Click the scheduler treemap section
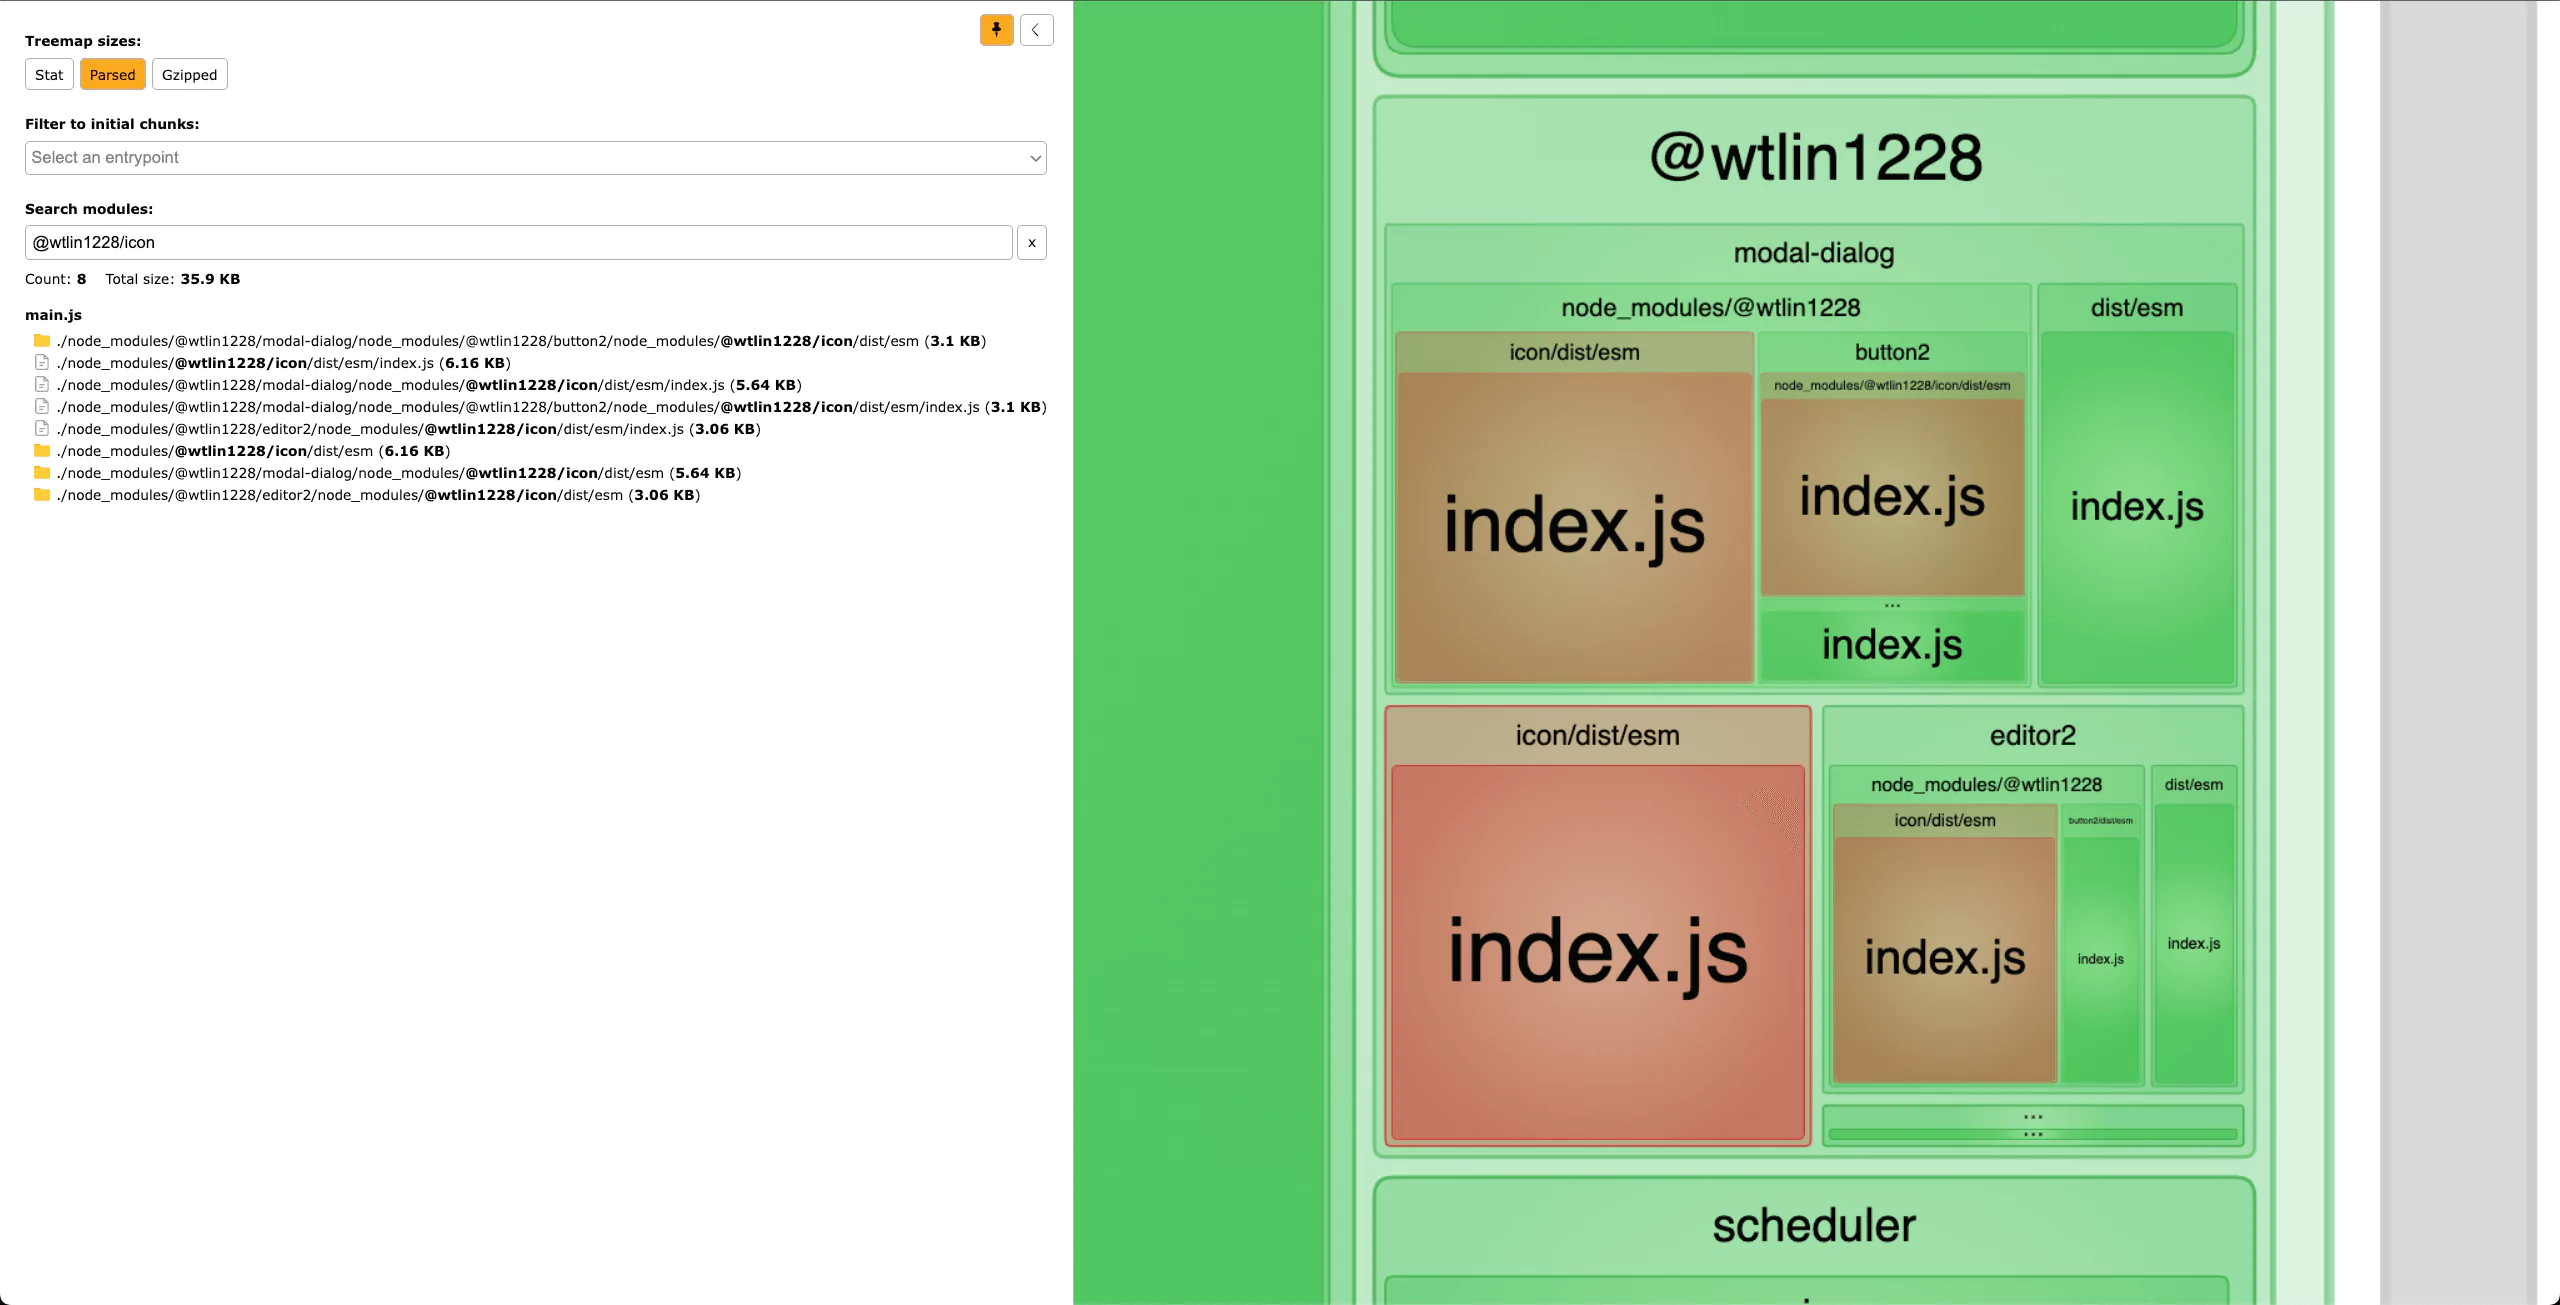Image resolution: width=2560 pixels, height=1305 pixels. tap(1813, 1227)
